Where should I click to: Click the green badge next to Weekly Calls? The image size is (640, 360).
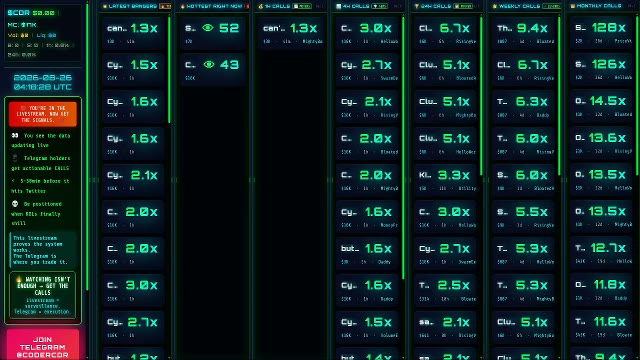click(551, 6)
